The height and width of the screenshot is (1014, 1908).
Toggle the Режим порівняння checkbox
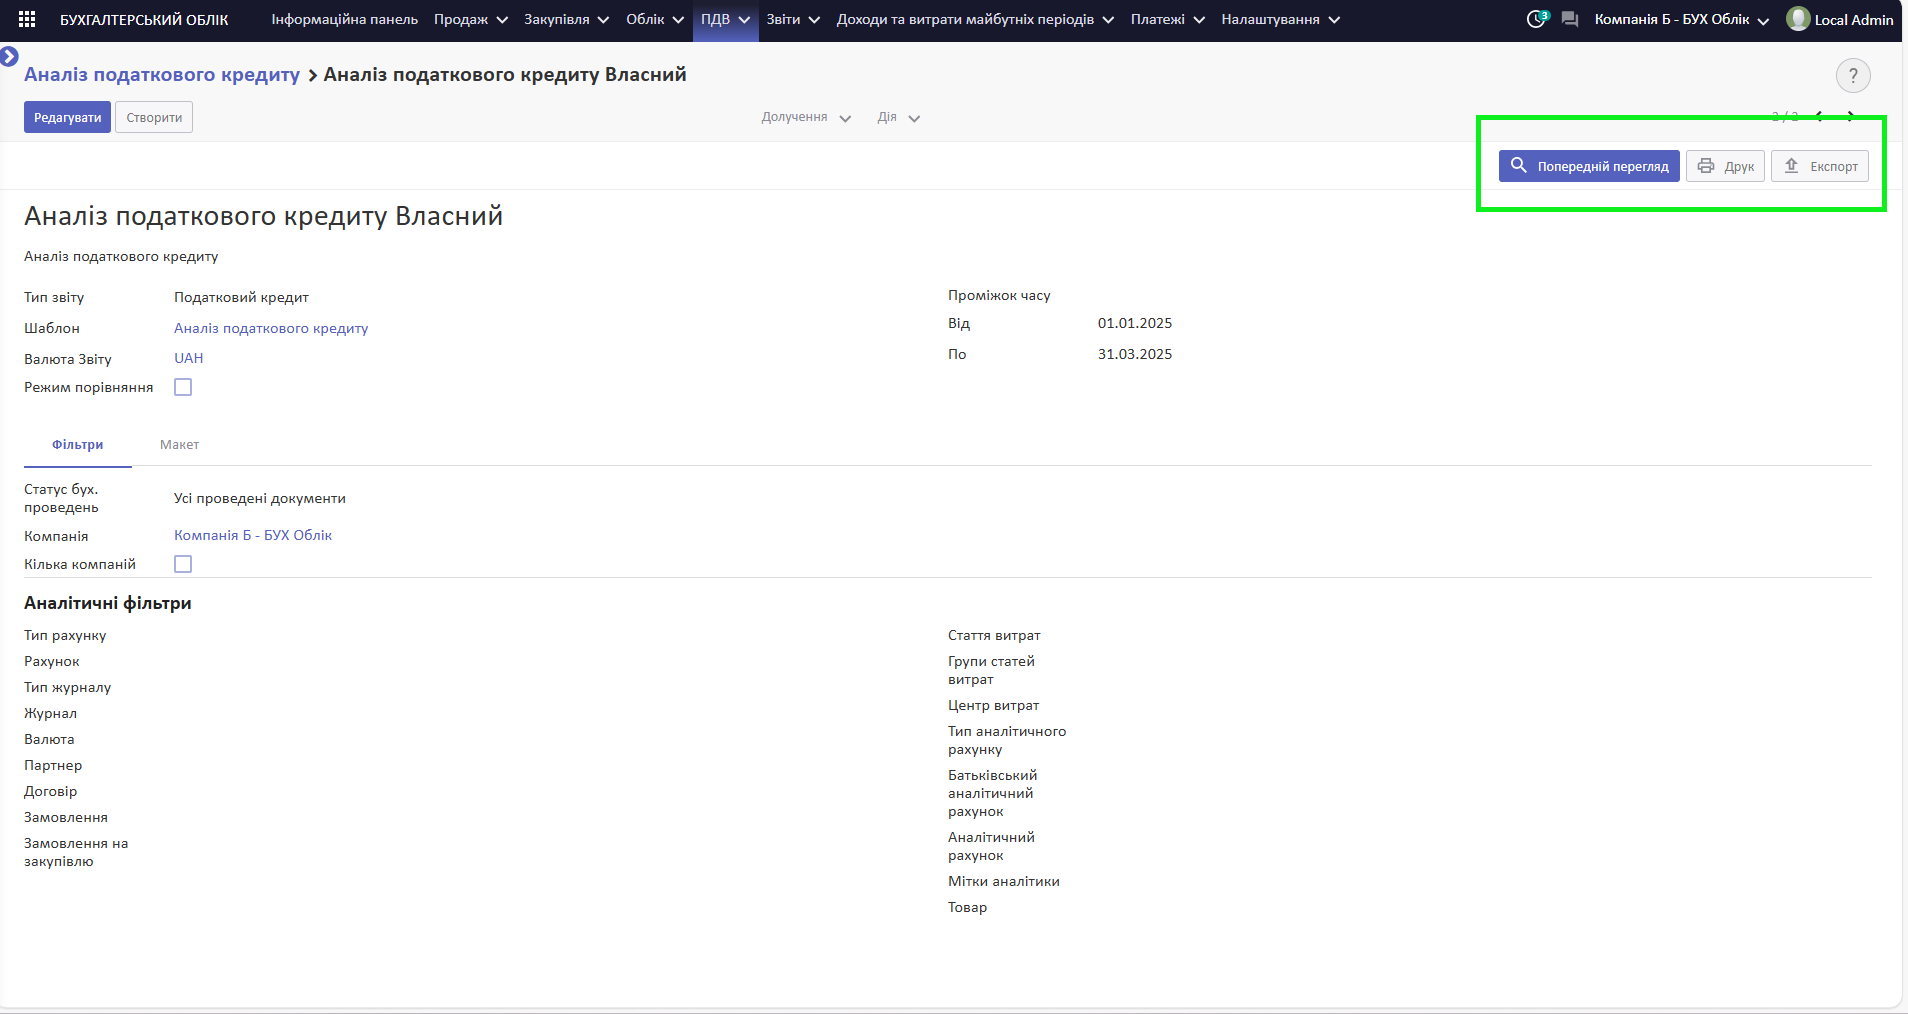pos(183,387)
